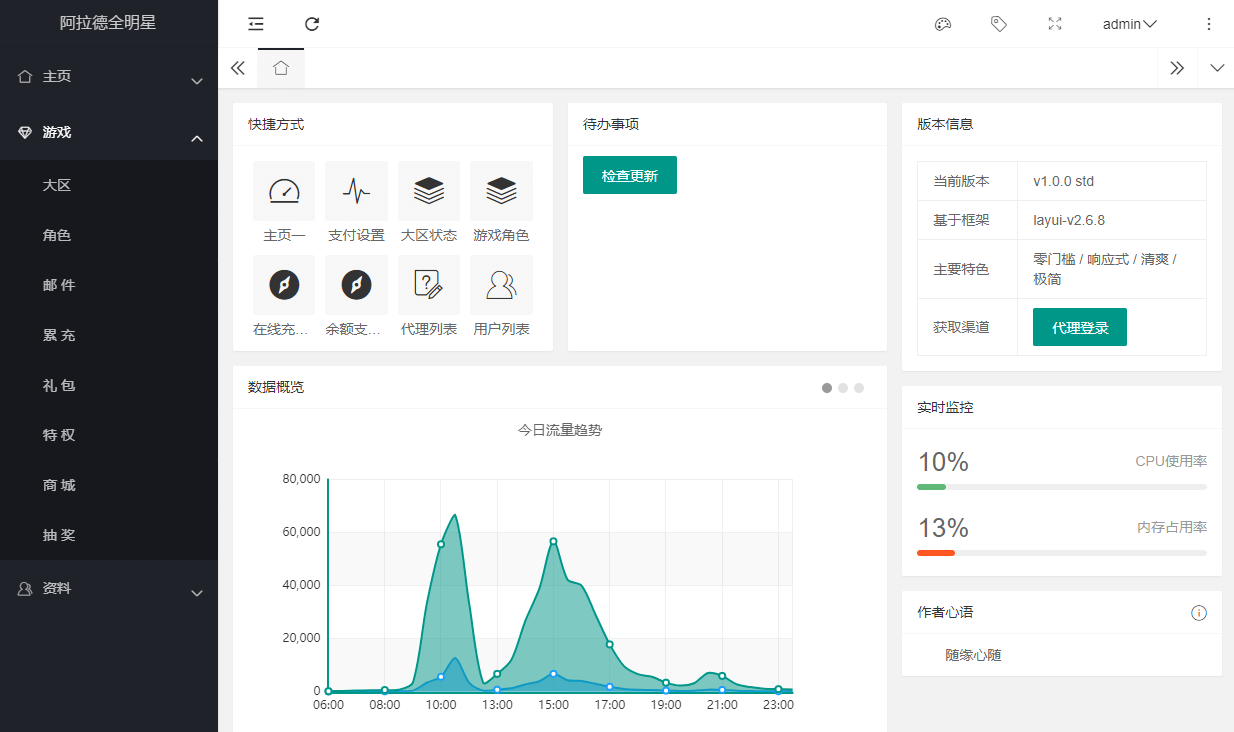Select the first carousel indicator dot

[x=827, y=388]
